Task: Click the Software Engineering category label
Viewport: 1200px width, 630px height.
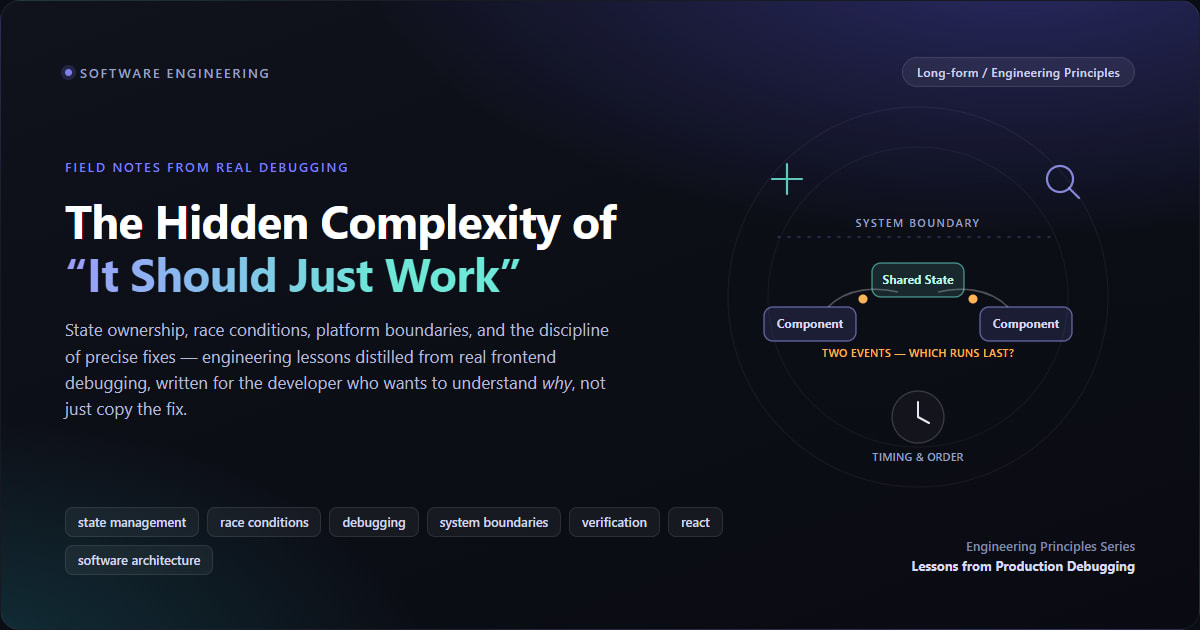Action: [175, 73]
